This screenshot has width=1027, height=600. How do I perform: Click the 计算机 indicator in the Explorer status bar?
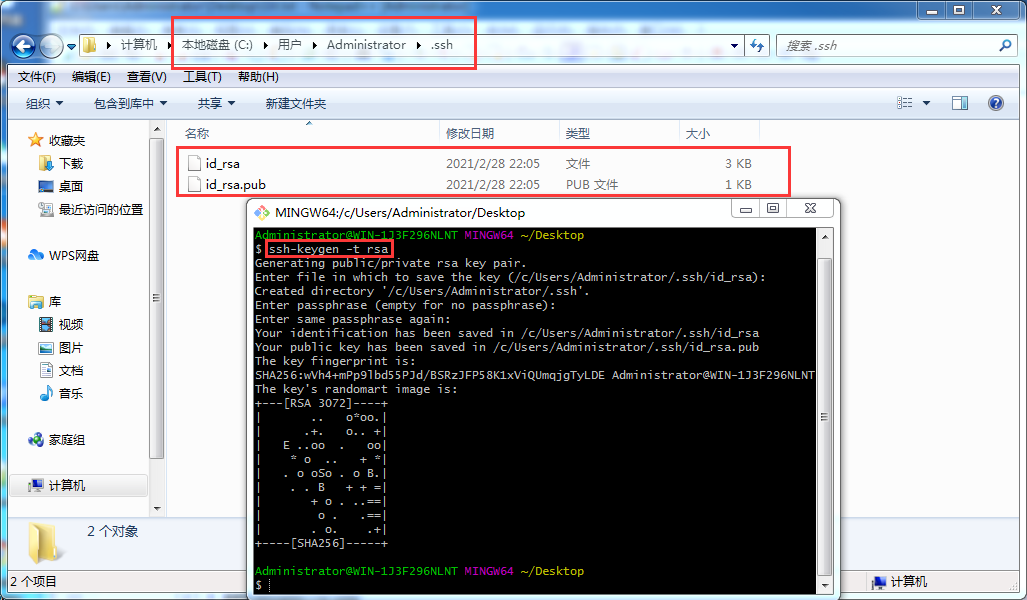[x=901, y=582]
